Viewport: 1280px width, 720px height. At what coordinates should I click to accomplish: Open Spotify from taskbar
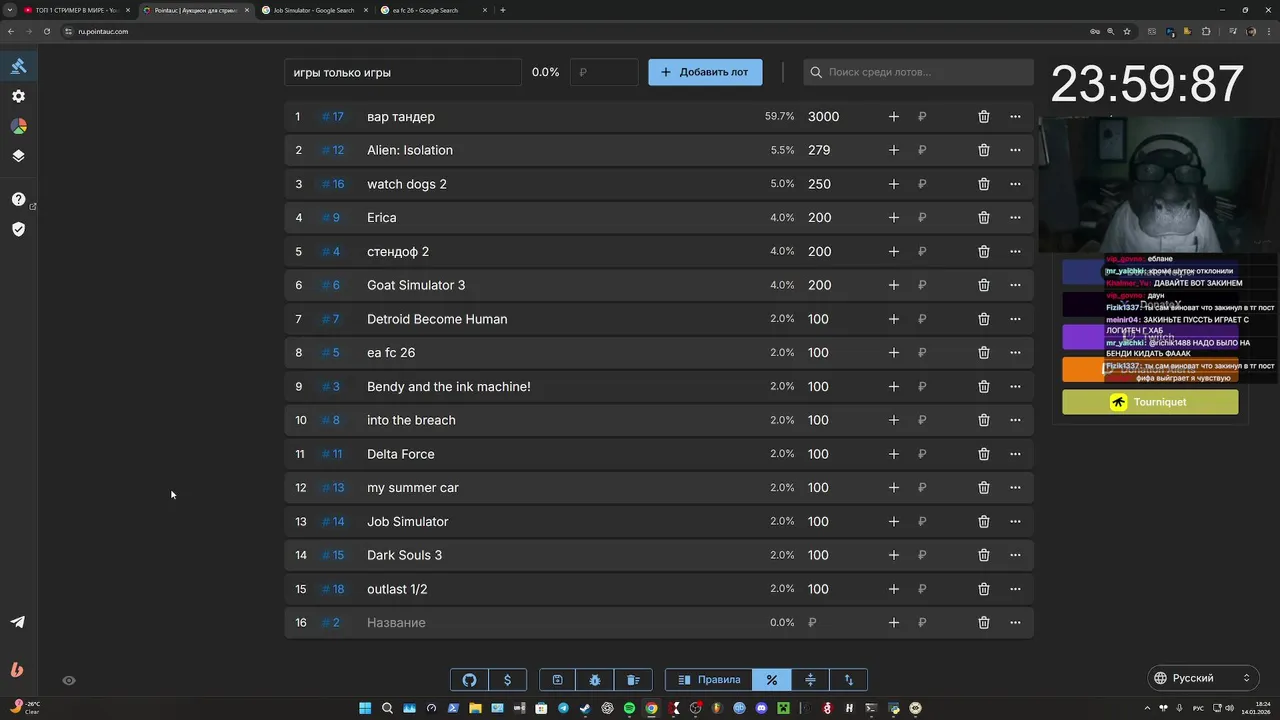click(x=629, y=708)
